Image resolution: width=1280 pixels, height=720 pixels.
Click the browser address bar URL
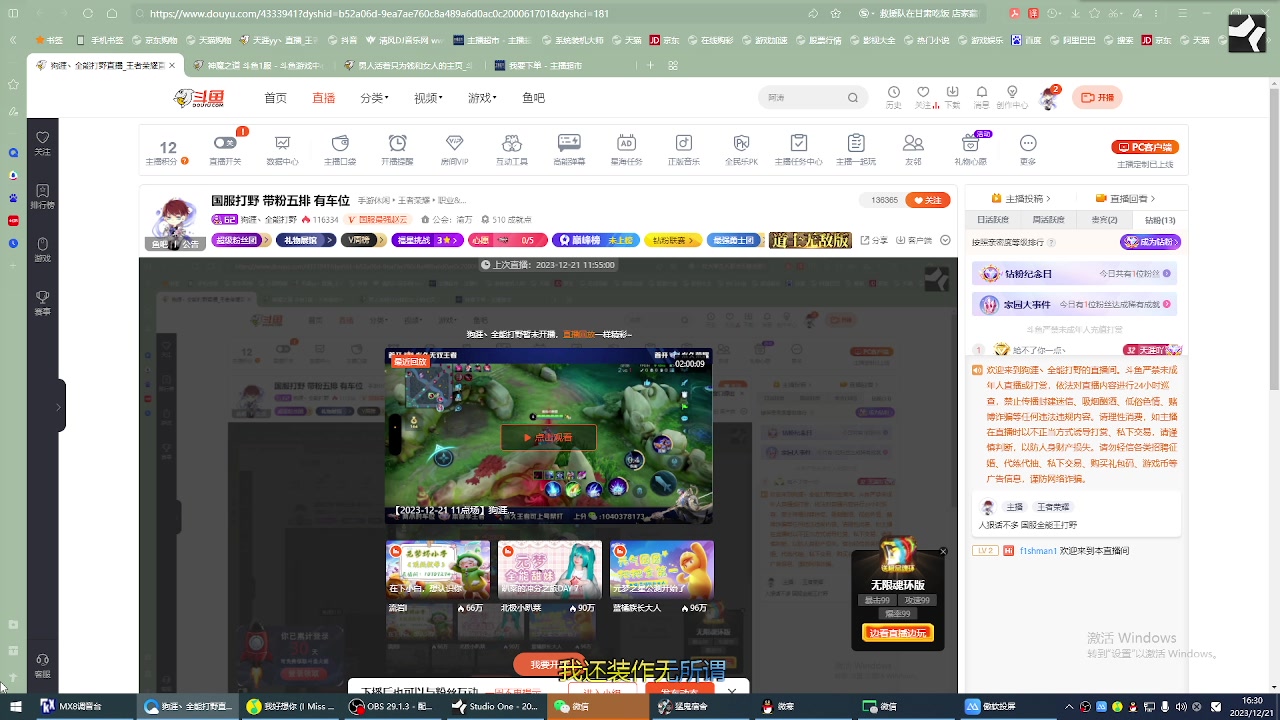379,14
